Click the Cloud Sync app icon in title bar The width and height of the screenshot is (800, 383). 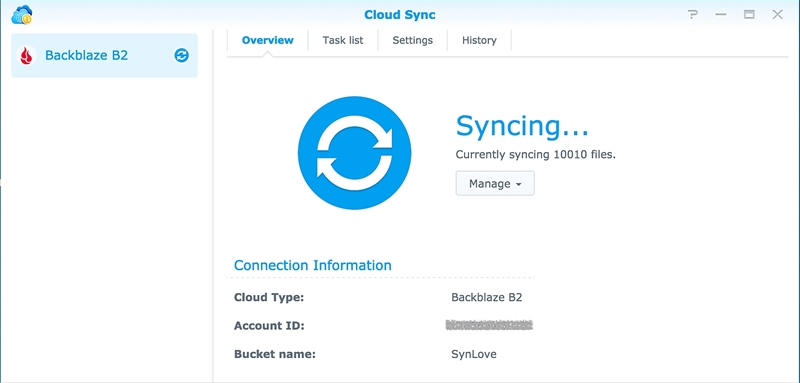tap(21, 15)
